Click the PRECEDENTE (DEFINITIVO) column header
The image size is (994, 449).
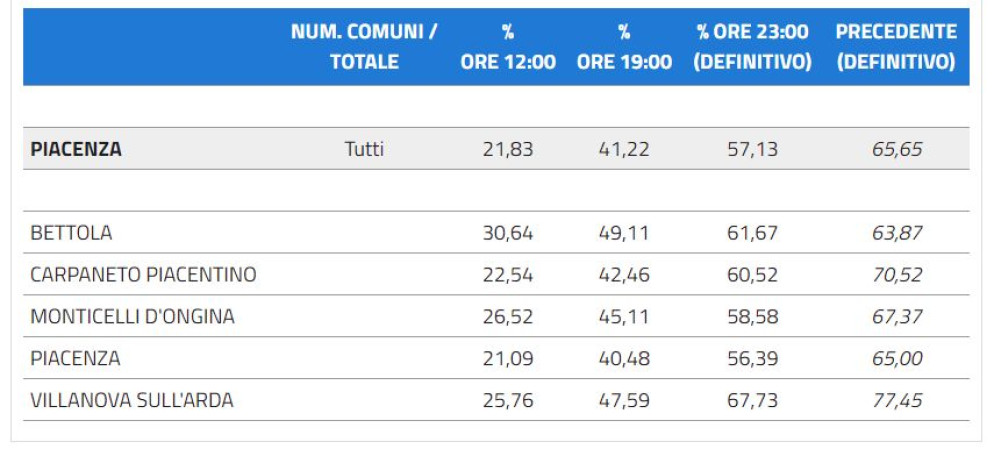896,47
